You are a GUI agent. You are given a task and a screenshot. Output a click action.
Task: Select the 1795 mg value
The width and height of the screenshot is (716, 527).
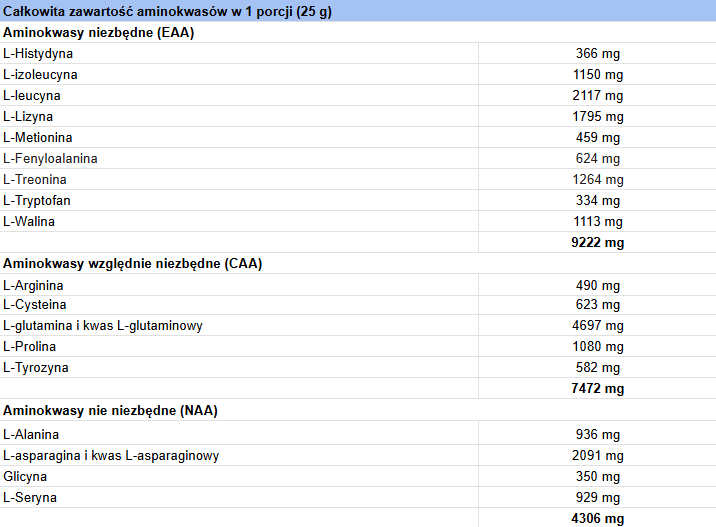pos(598,117)
